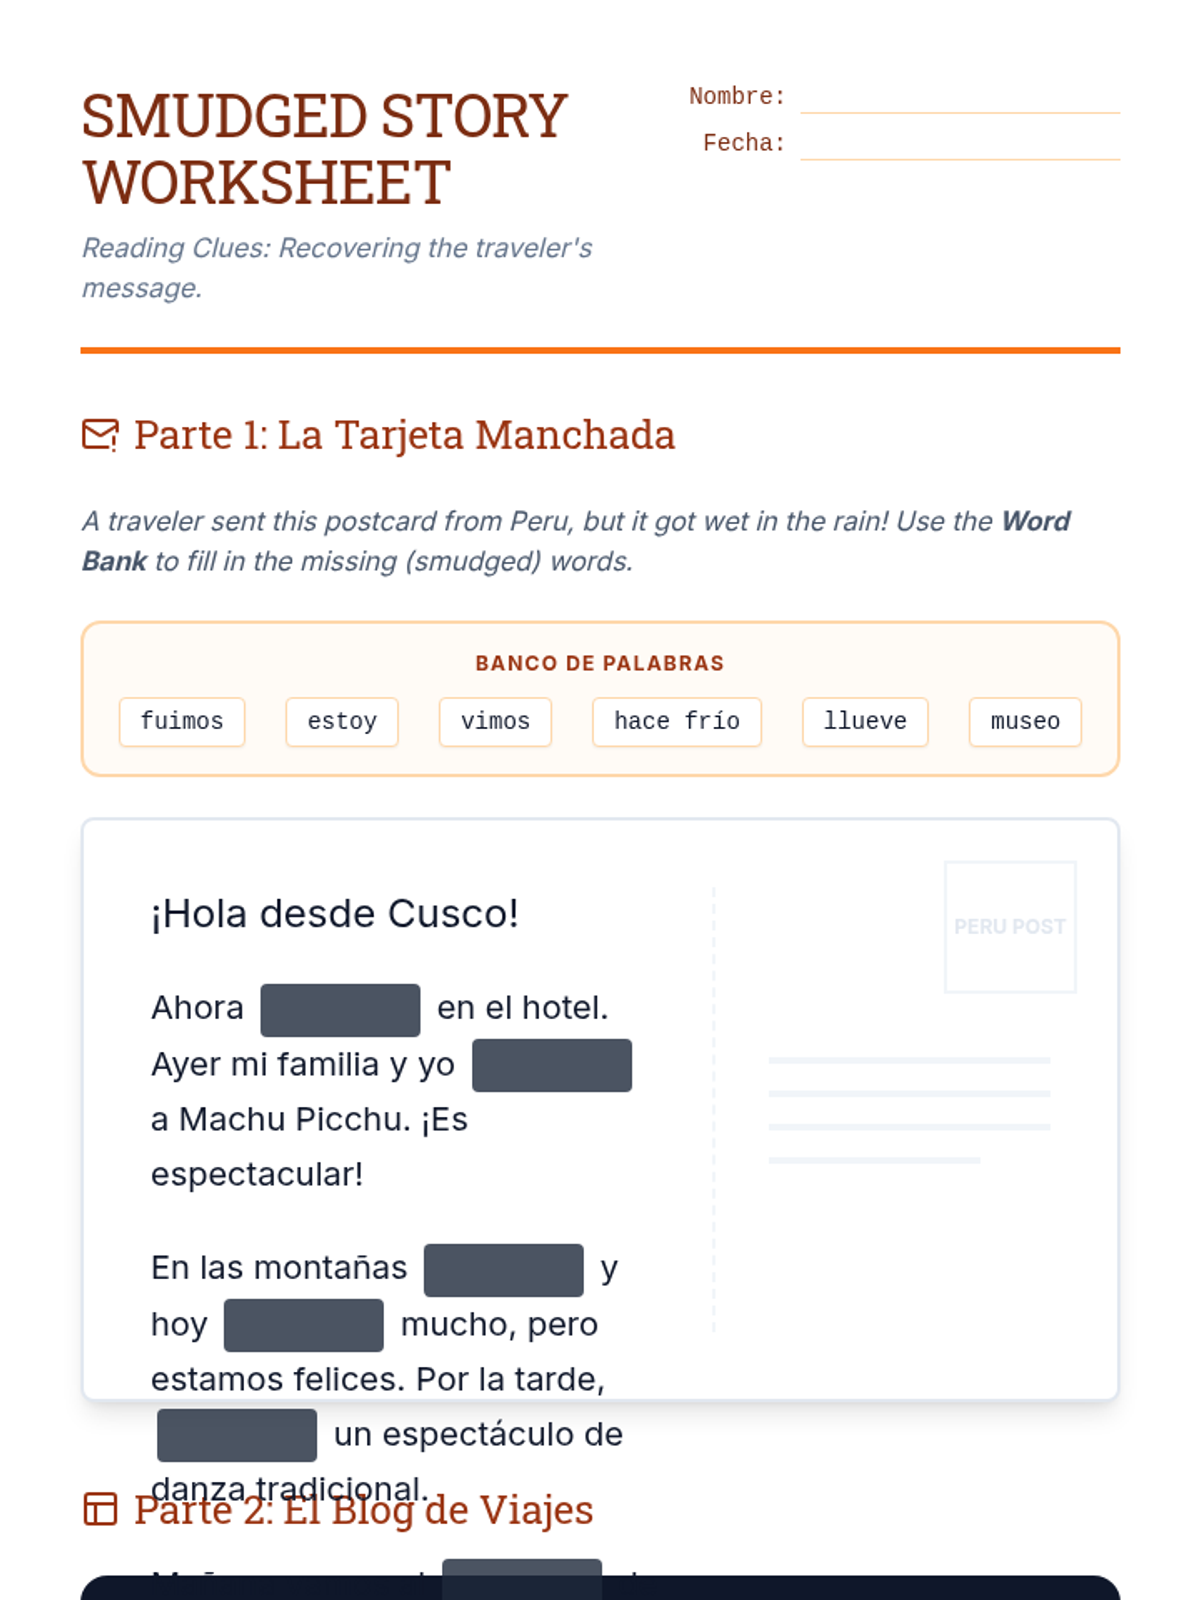Click the blank between "hoy" and "mucho"

304,1325
